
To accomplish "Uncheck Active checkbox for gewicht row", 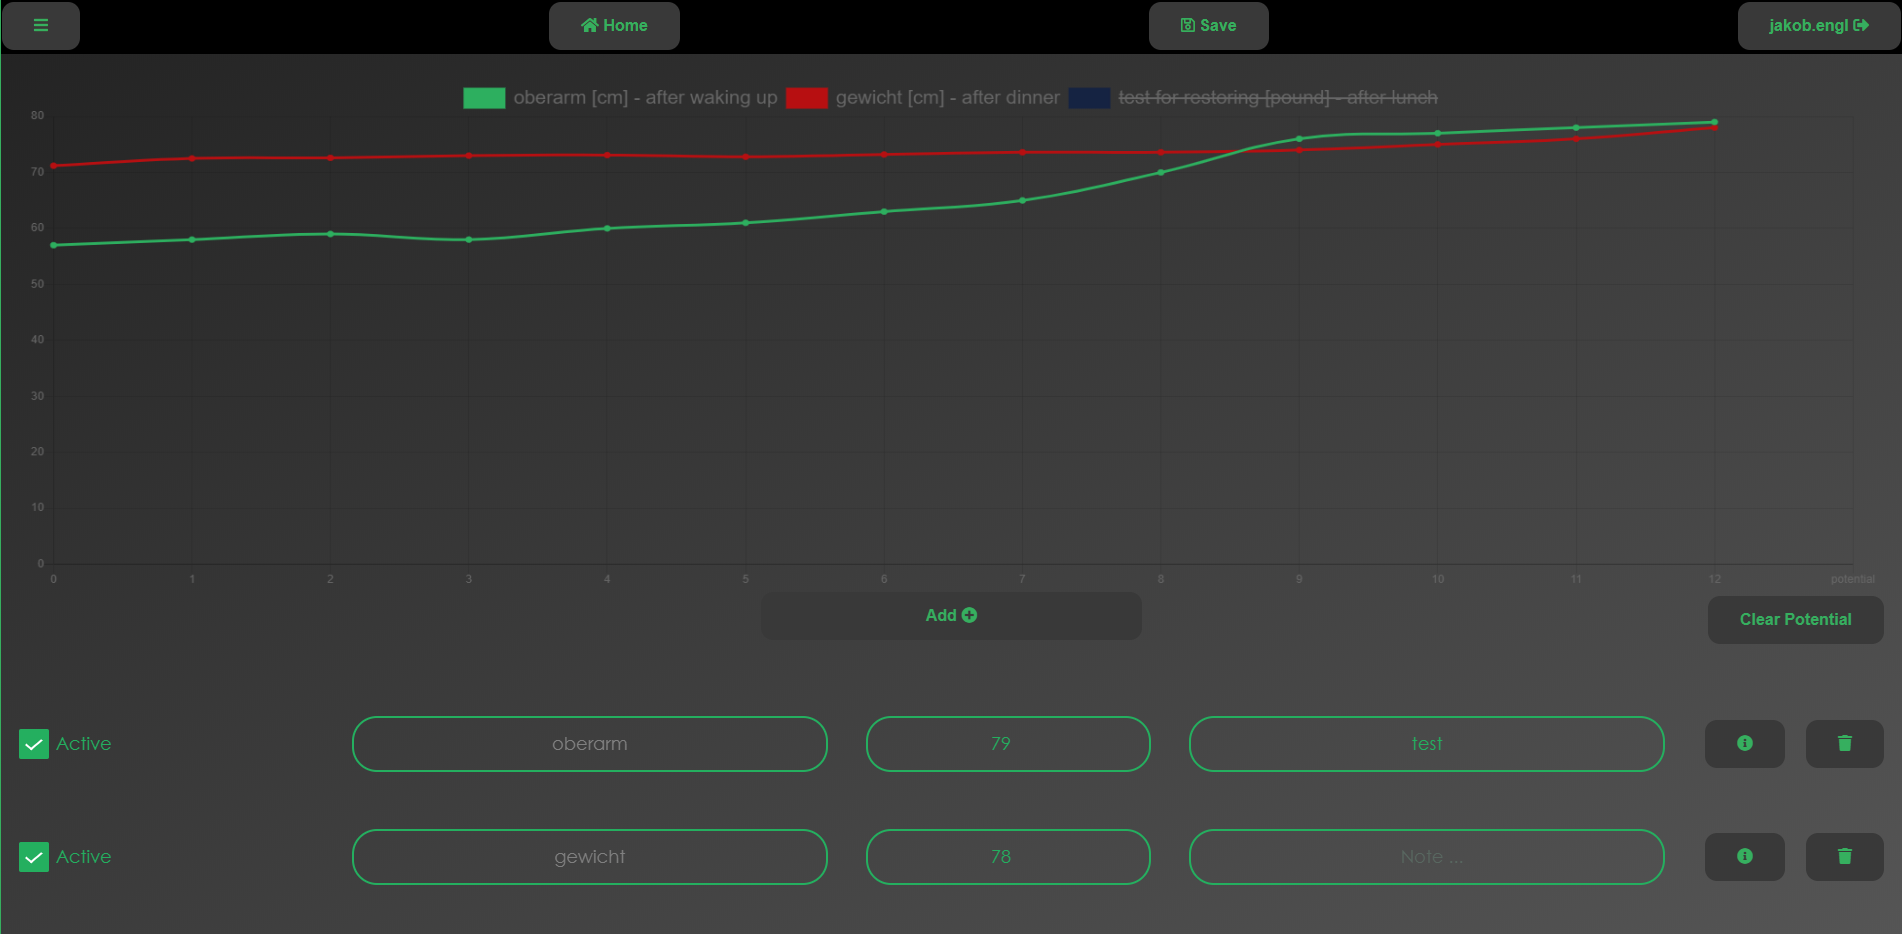I will 34,857.
